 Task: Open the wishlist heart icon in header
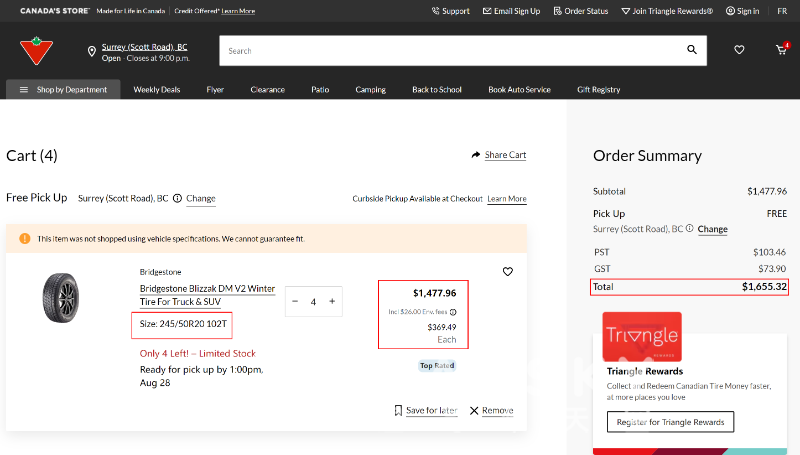(x=739, y=50)
